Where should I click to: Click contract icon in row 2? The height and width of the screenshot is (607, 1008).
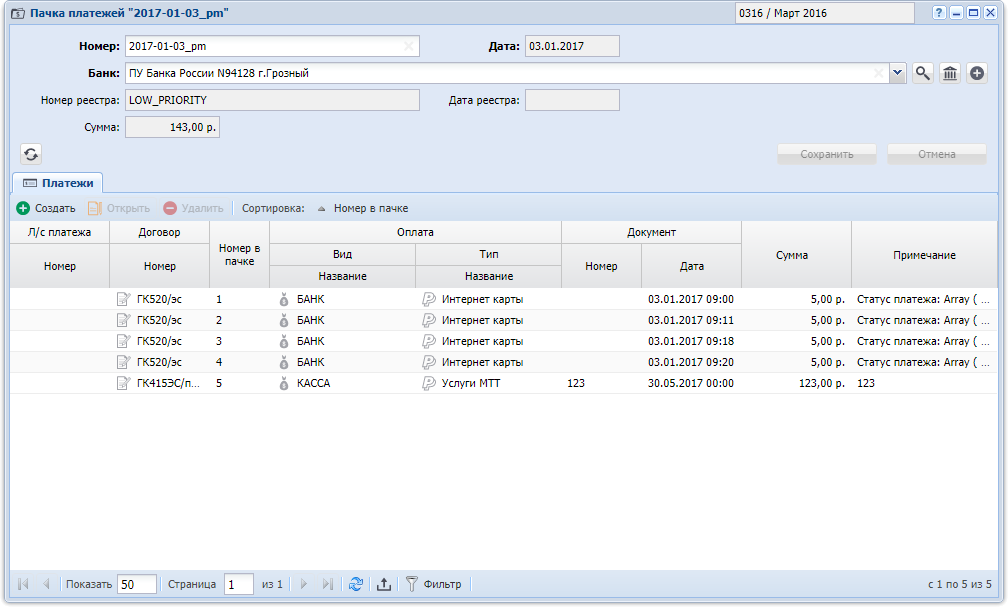tap(123, 320)
